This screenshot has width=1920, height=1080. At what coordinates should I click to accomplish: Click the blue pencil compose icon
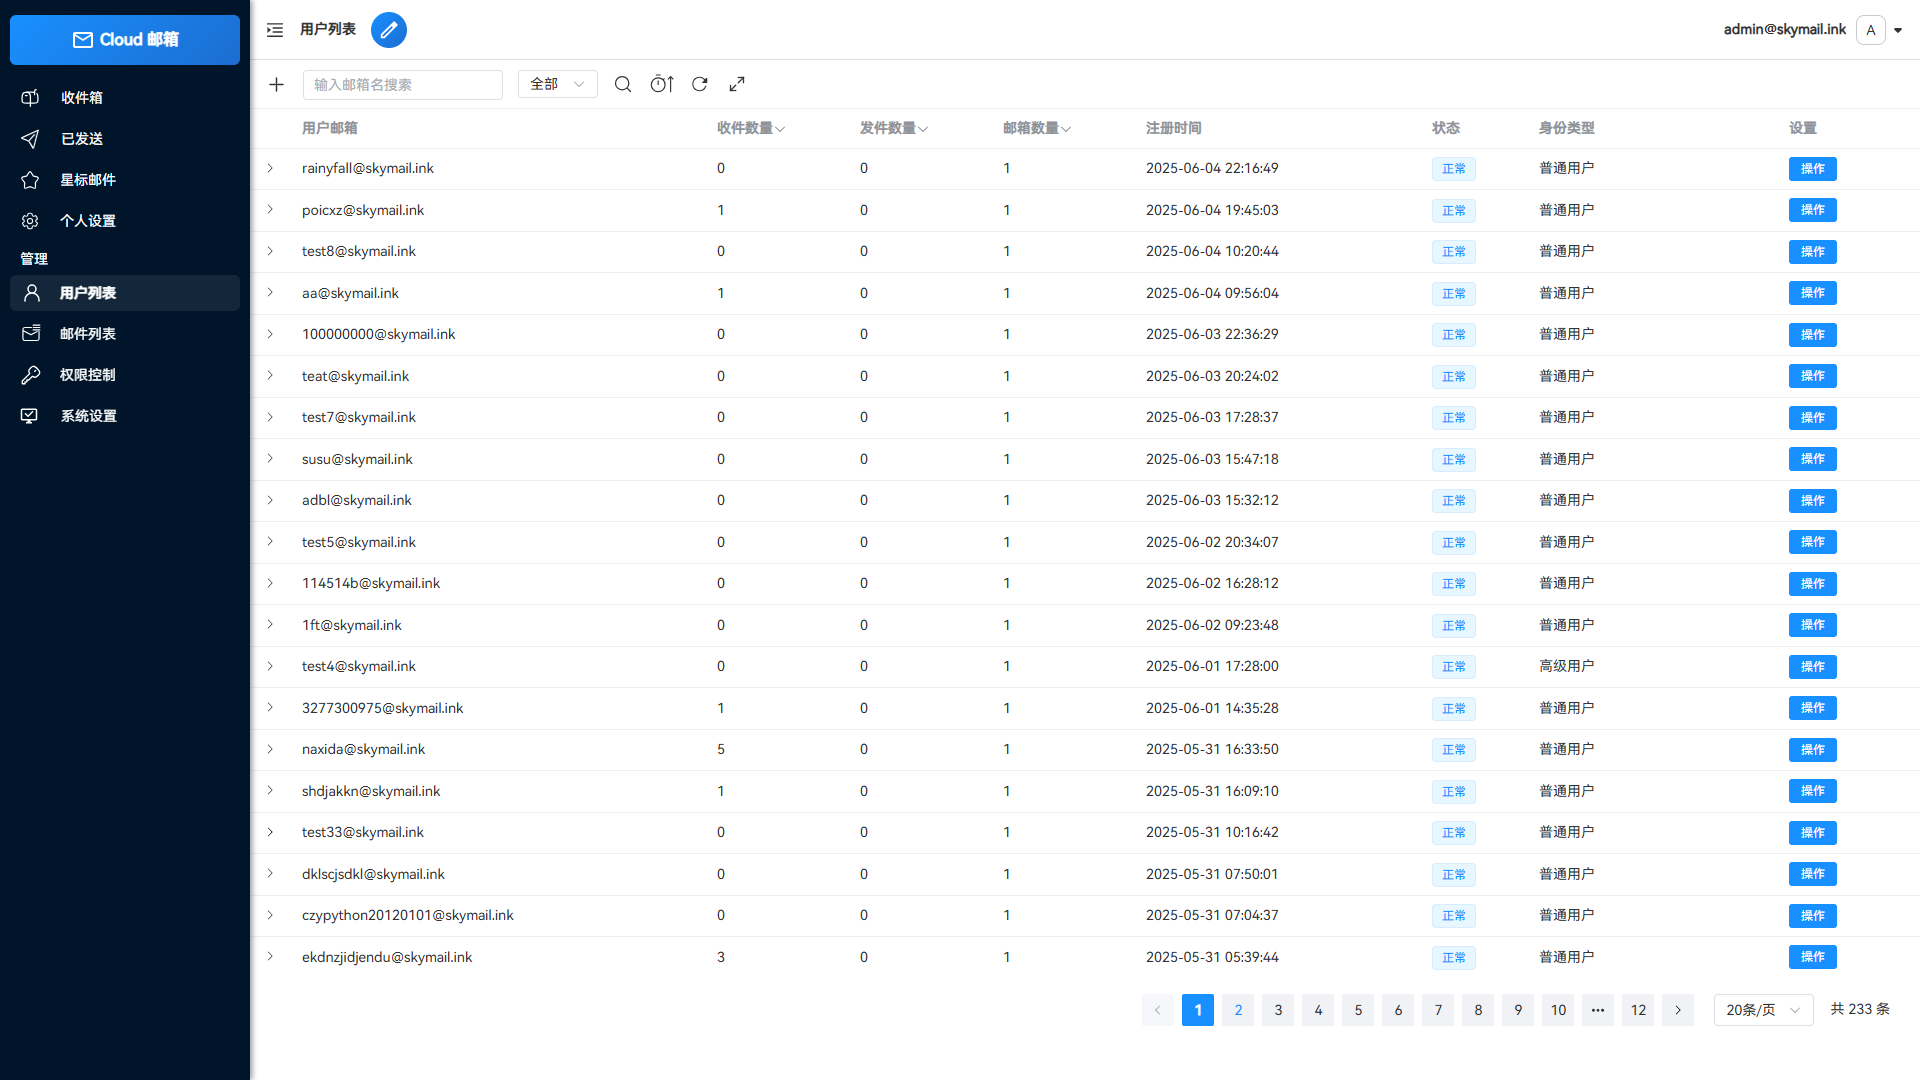tap(389, 30)
